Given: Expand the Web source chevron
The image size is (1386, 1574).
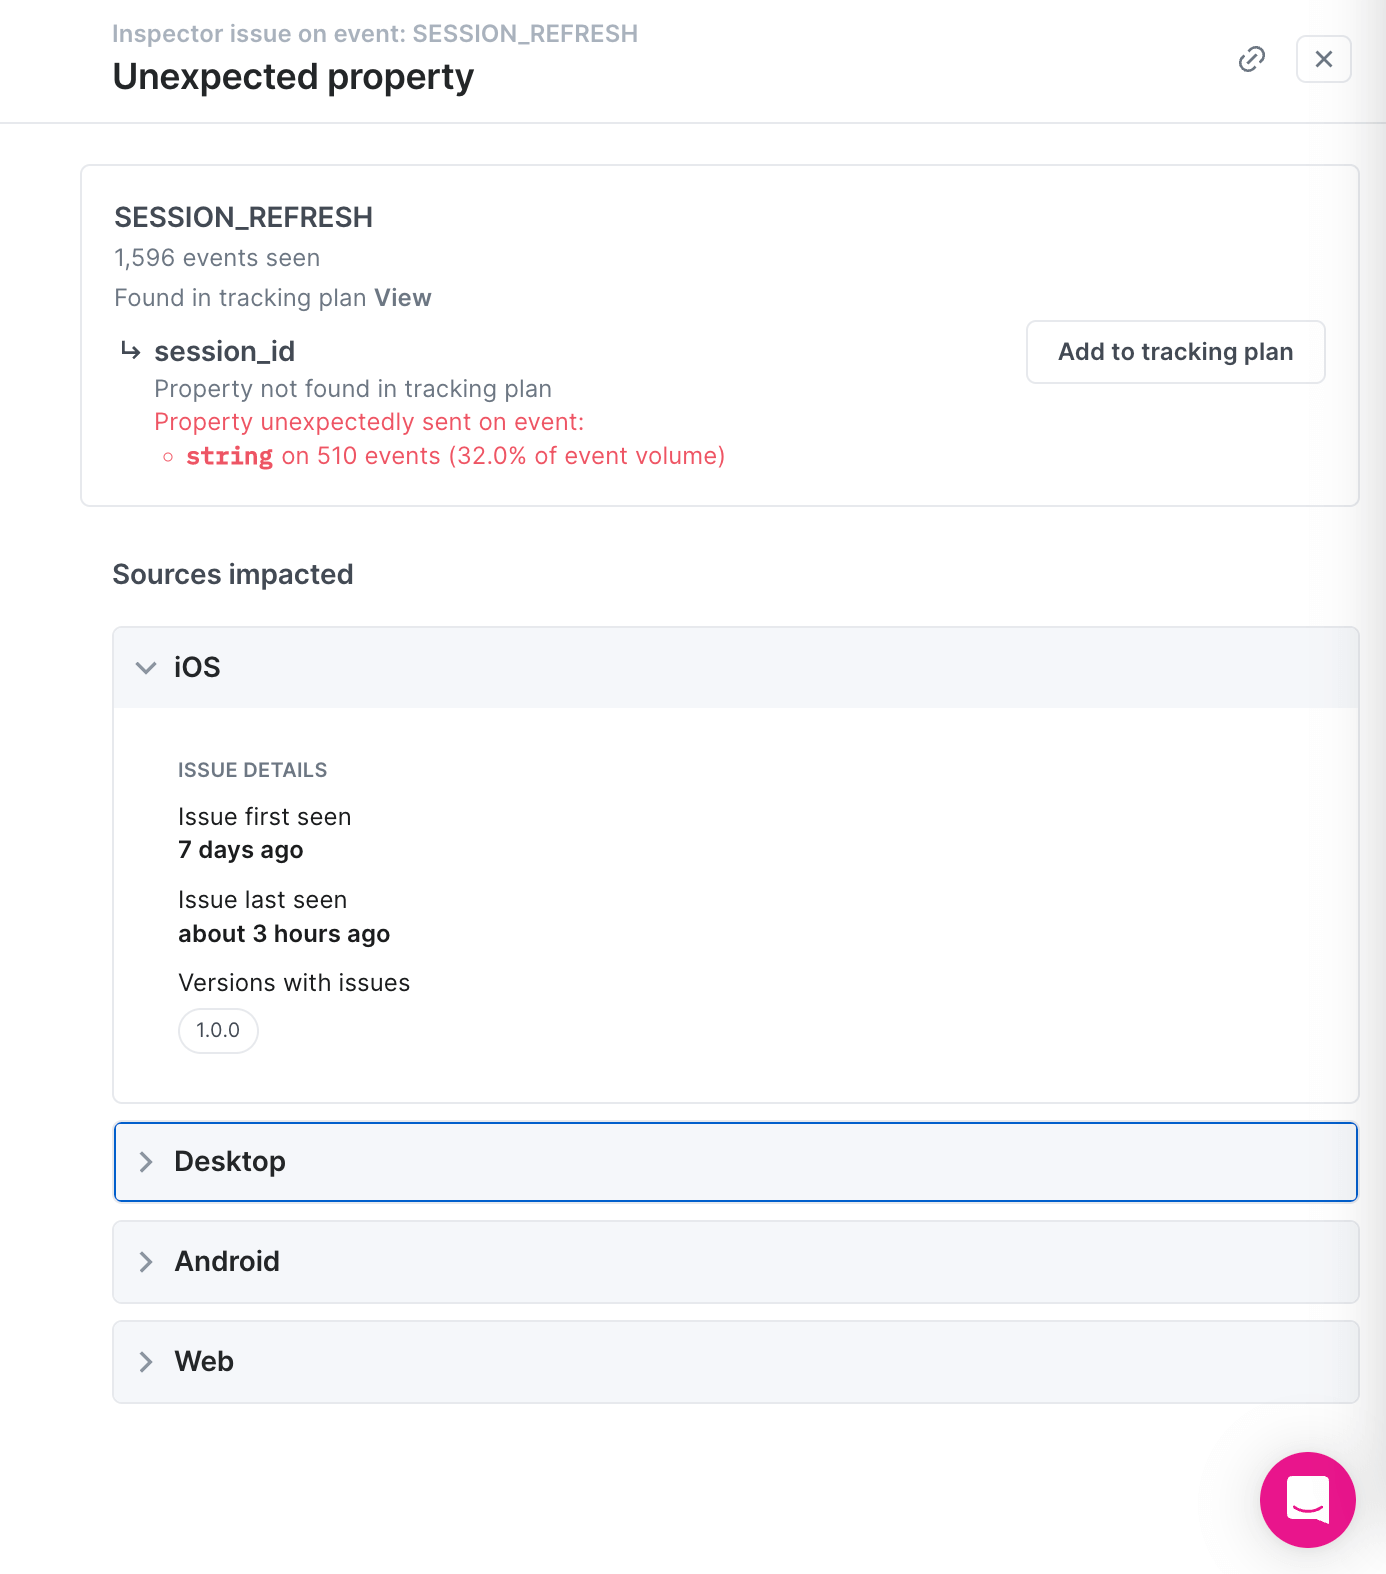Looking at the screenshot, I should coord(146,1362).
